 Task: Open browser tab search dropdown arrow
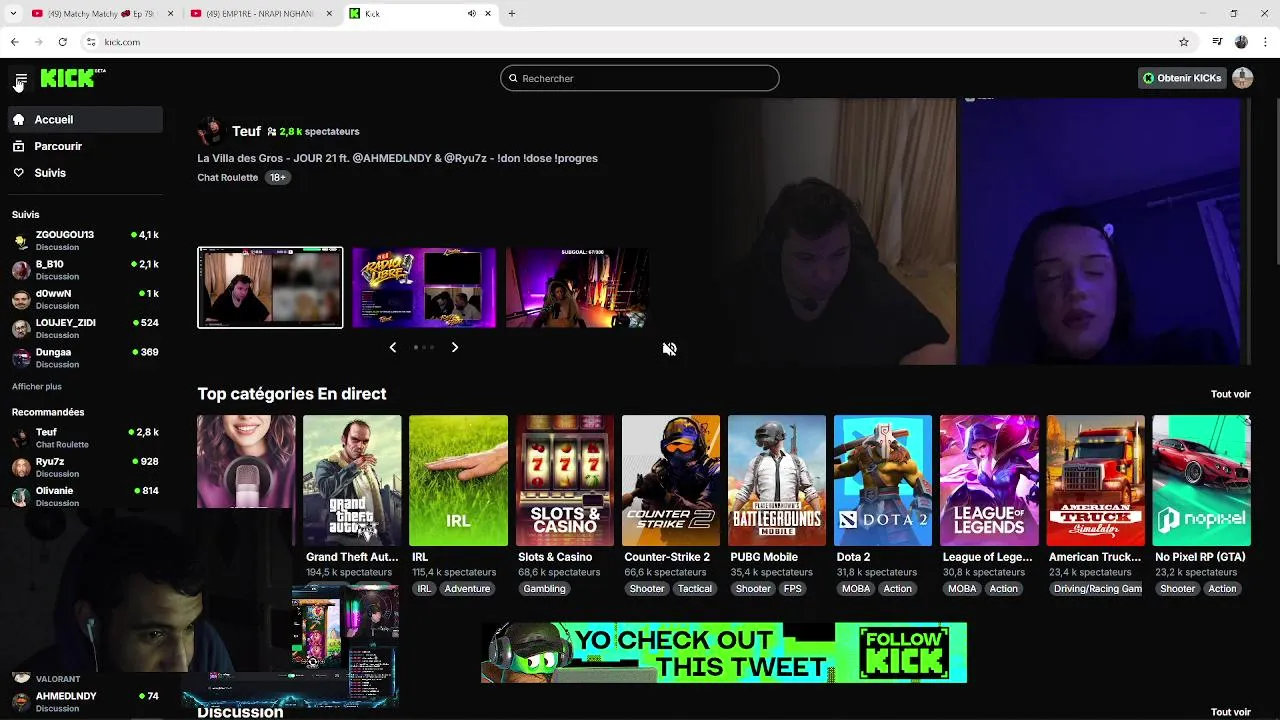click(13, 14)
